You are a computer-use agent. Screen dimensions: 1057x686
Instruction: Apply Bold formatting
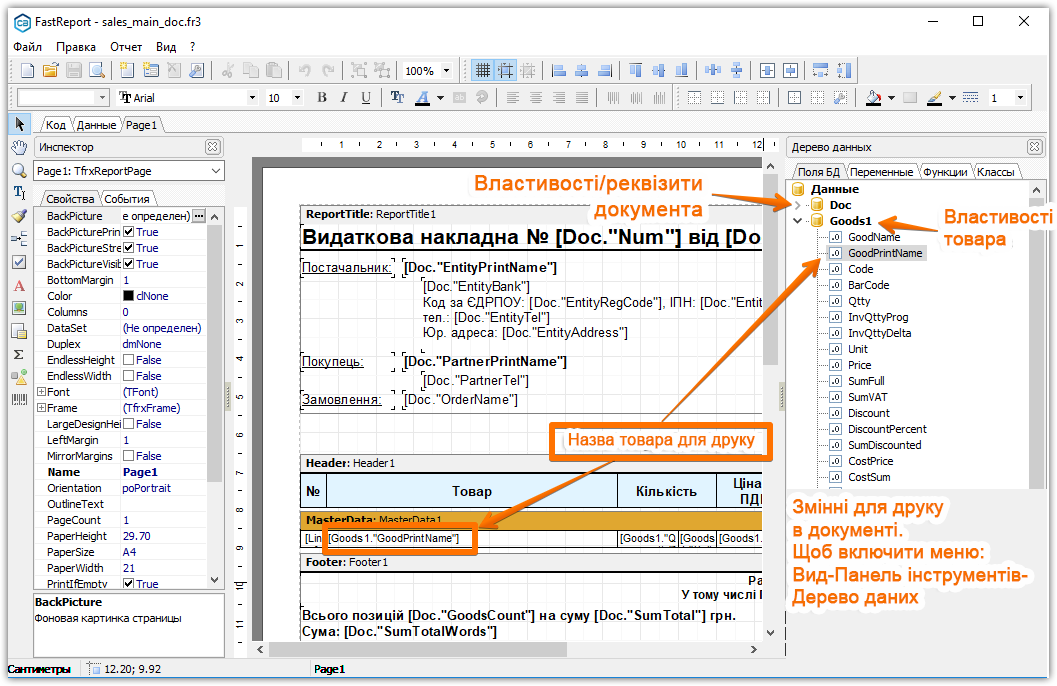click(x=322, y=98)
